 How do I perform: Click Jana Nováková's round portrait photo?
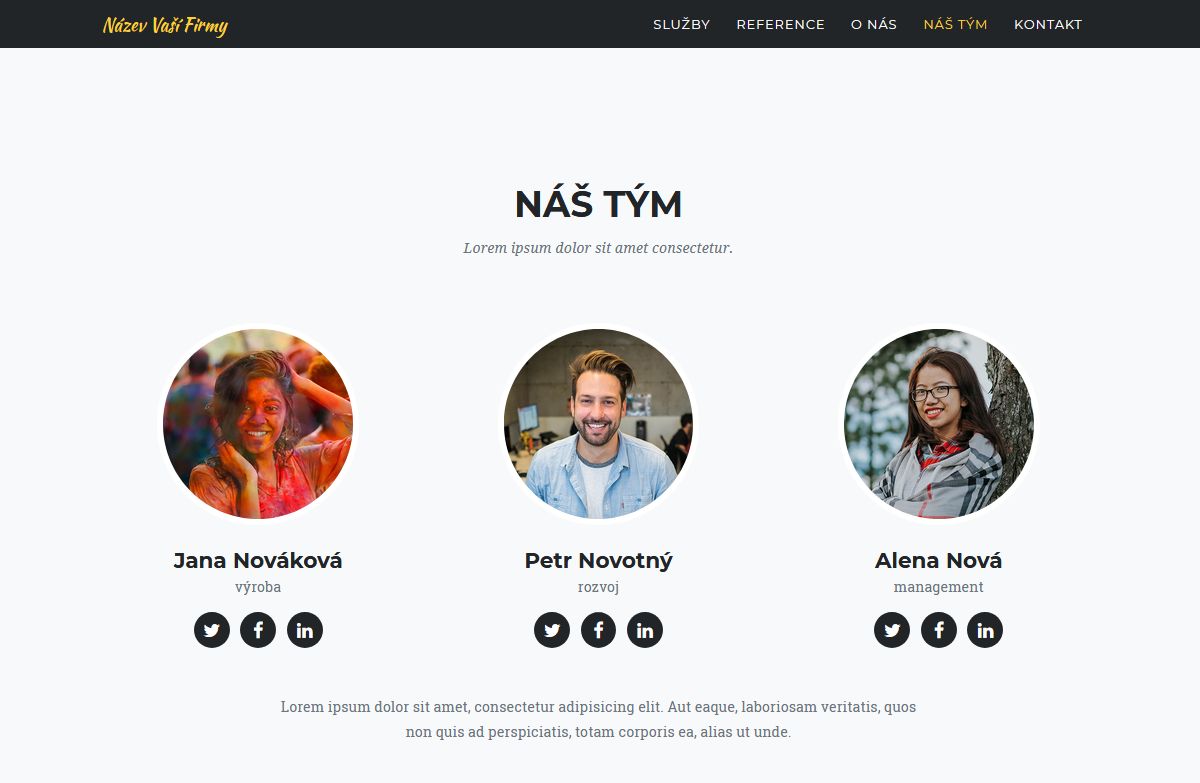click(x=258, y=424)
